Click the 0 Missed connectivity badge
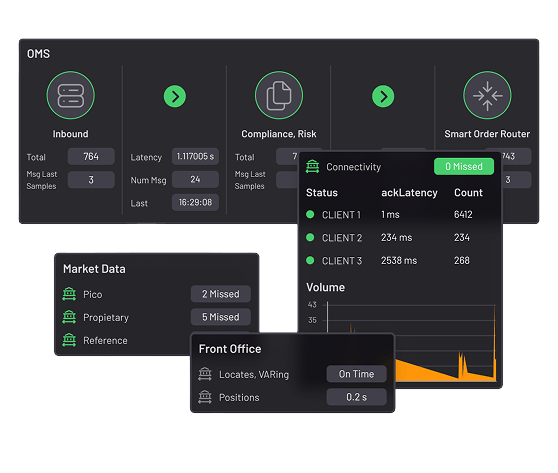Screen dimensions: 558x473 click(x=464, y=166)
